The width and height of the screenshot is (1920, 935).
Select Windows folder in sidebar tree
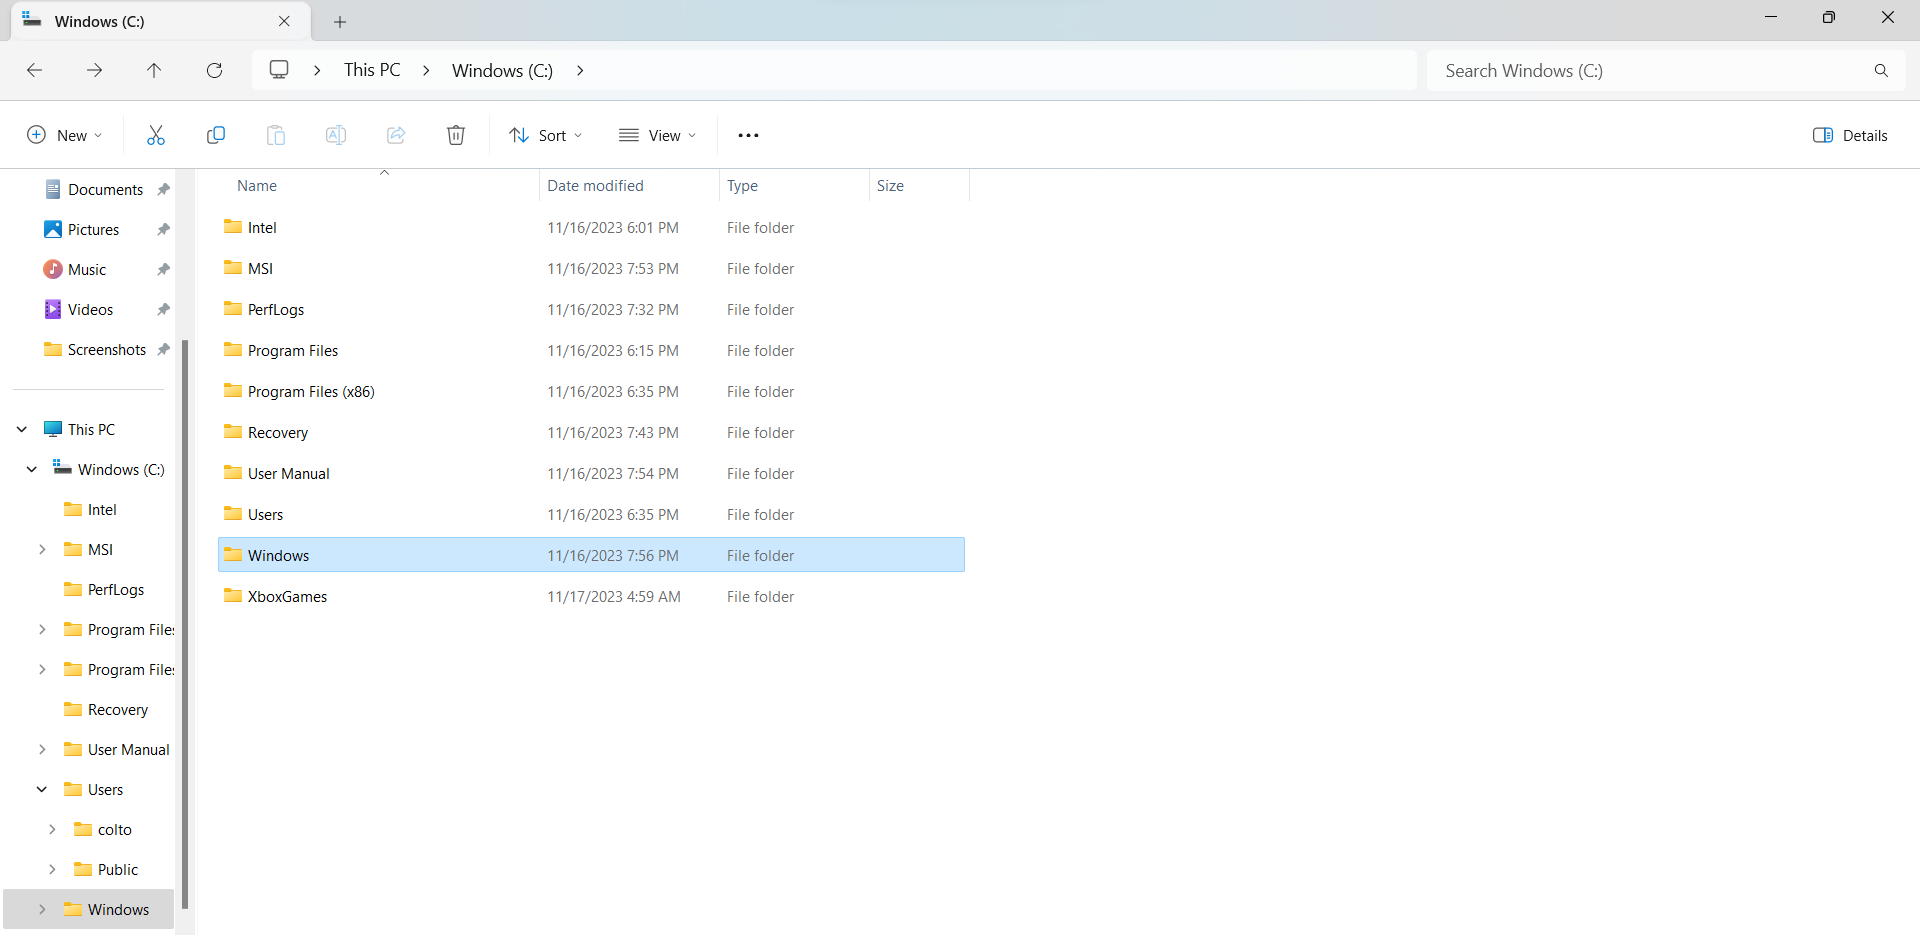pos(89,909)
